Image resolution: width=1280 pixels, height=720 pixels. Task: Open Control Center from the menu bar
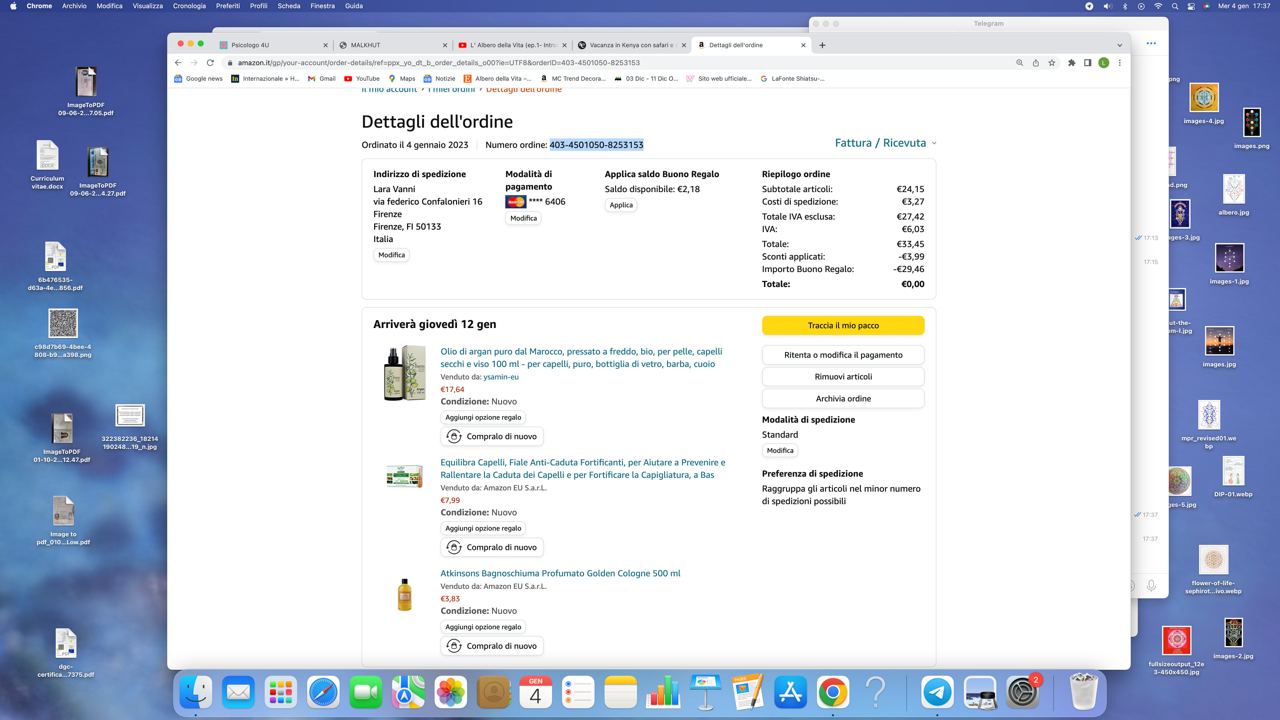tap(1191, 6)
